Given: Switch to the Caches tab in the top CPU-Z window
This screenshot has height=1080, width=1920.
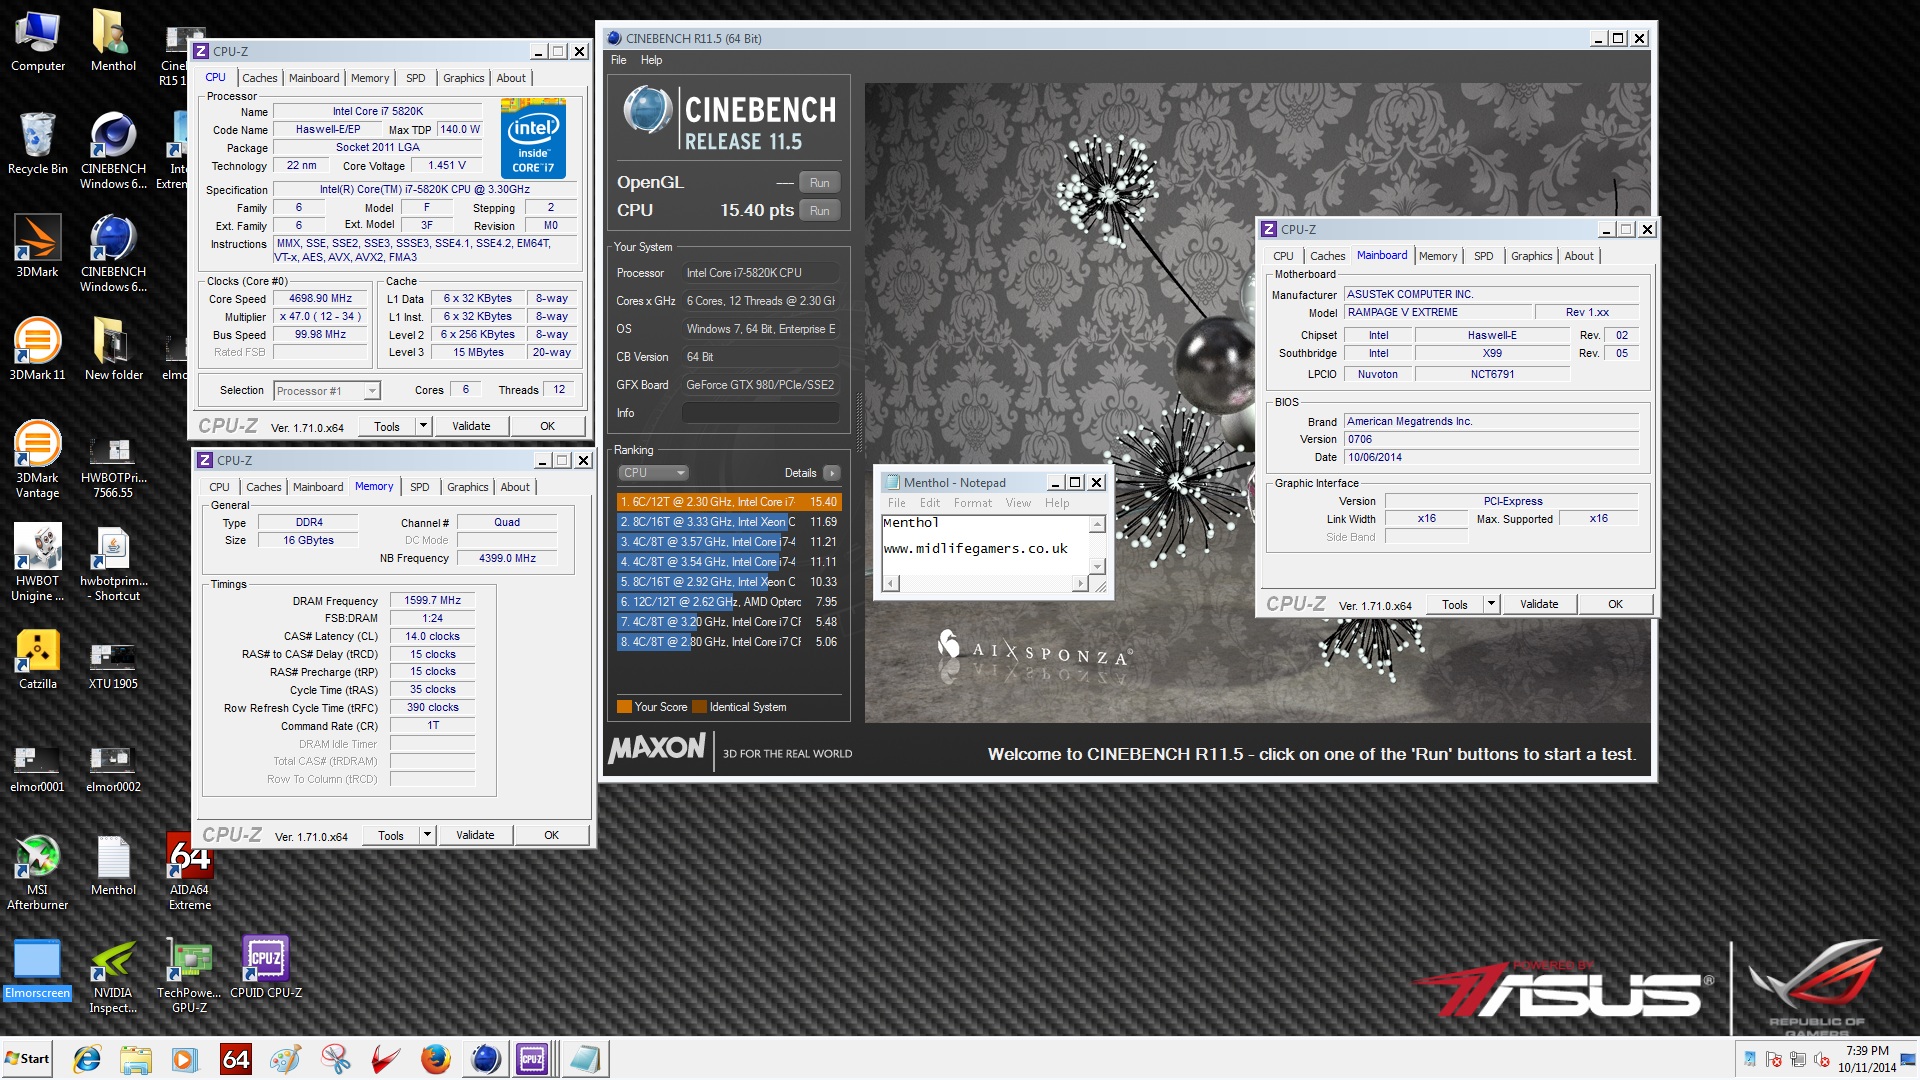Looking at the screenshot, I should (260, 78).
